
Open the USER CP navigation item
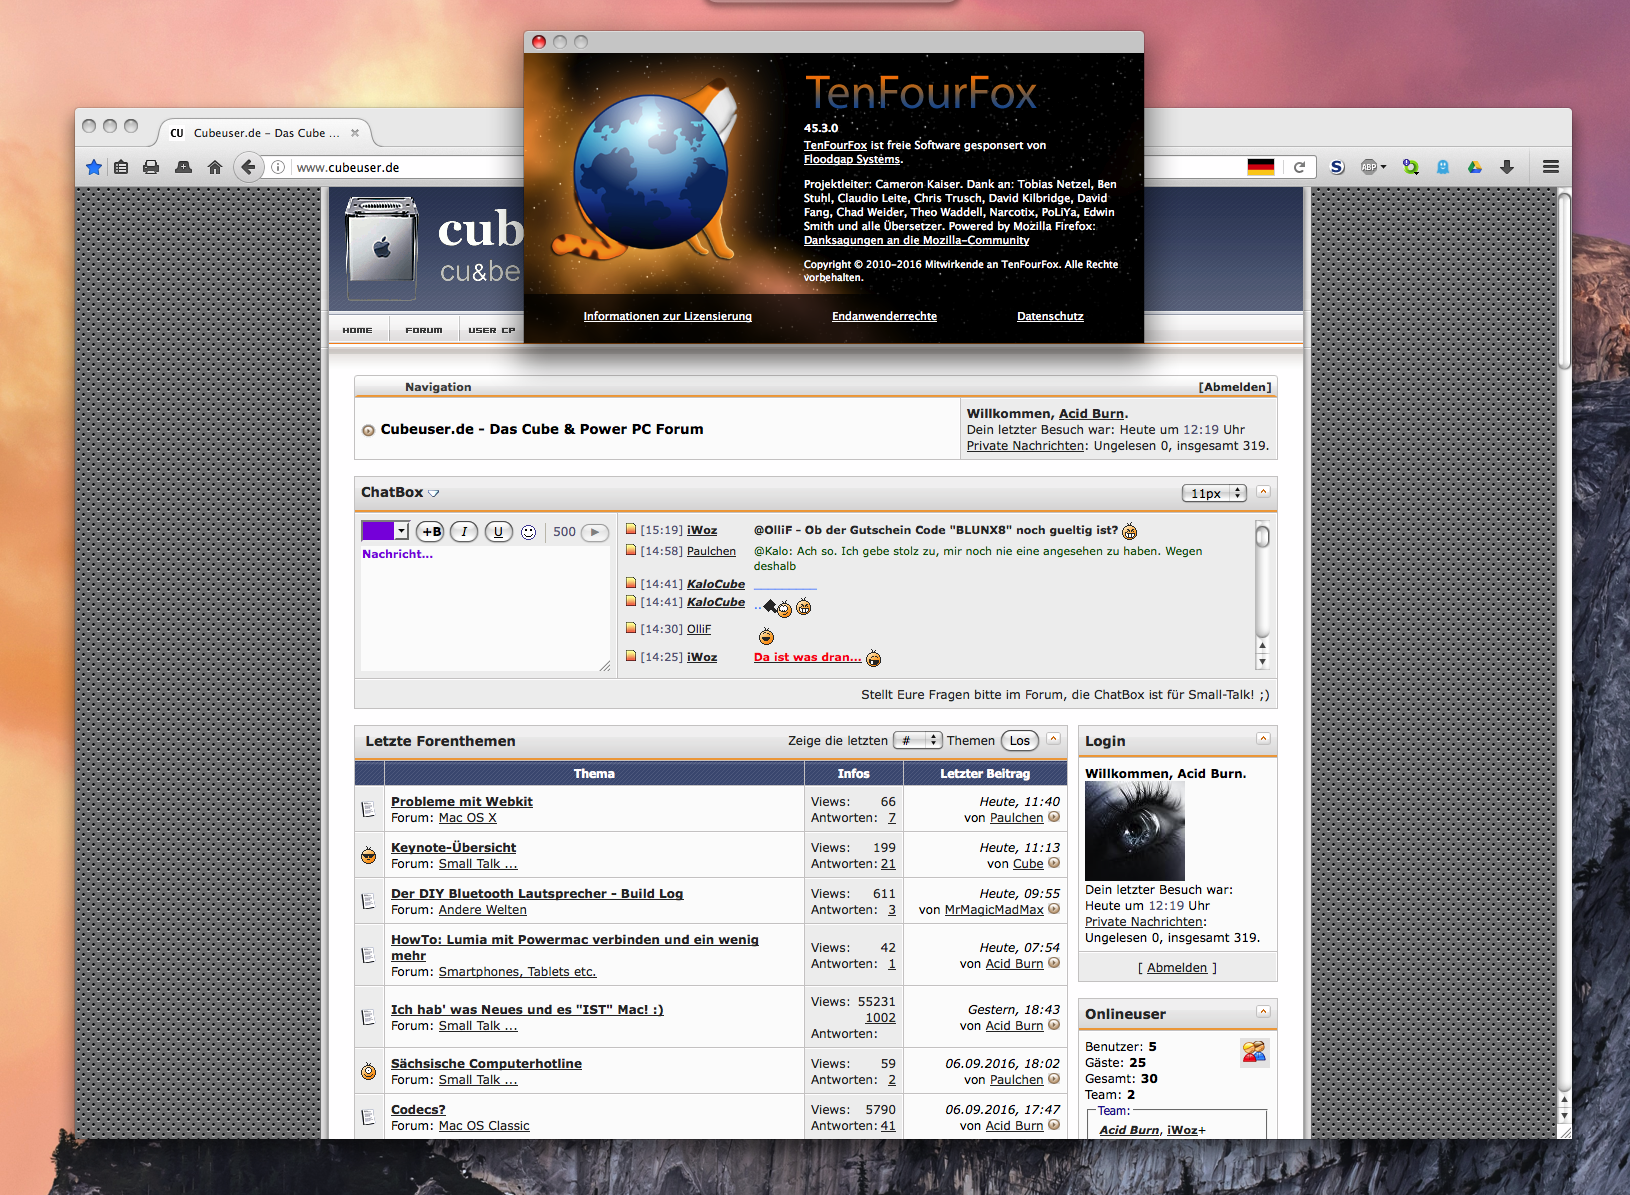point(491,330)
